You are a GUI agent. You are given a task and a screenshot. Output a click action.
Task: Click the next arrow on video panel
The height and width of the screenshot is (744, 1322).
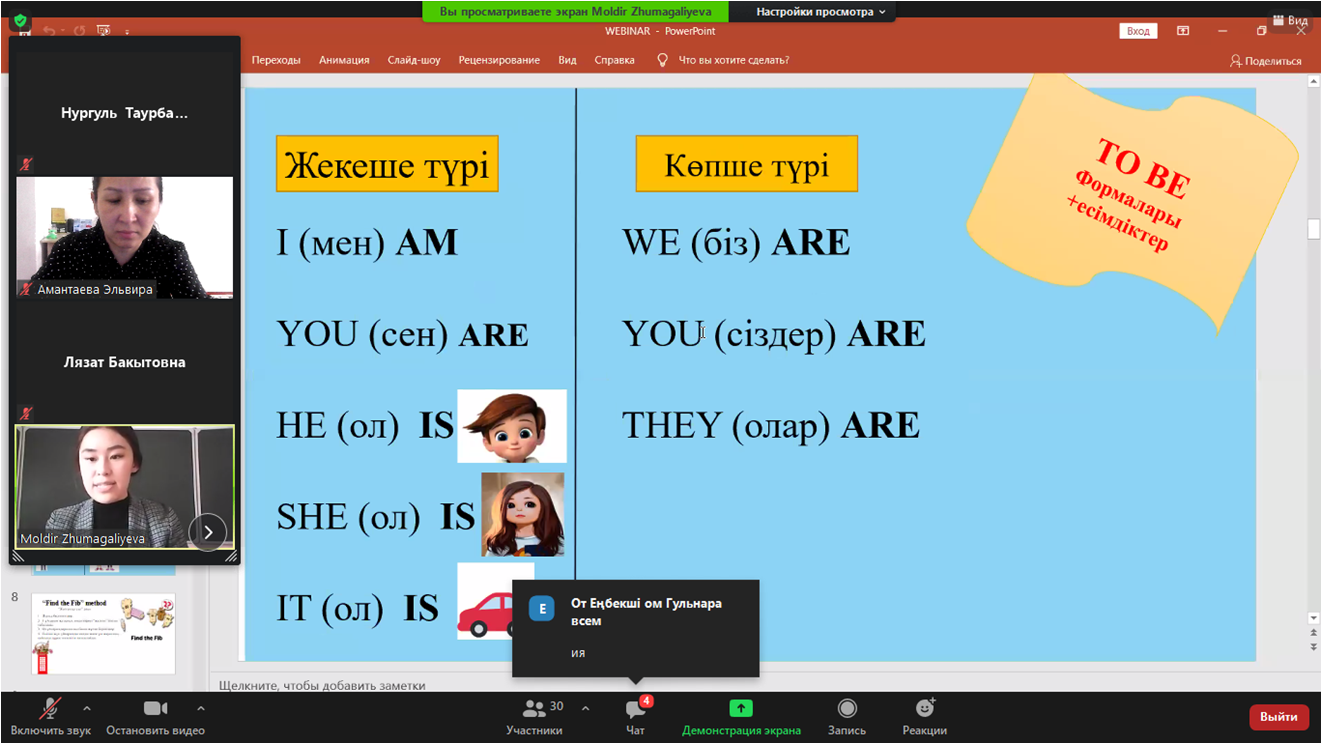[208, 532]
